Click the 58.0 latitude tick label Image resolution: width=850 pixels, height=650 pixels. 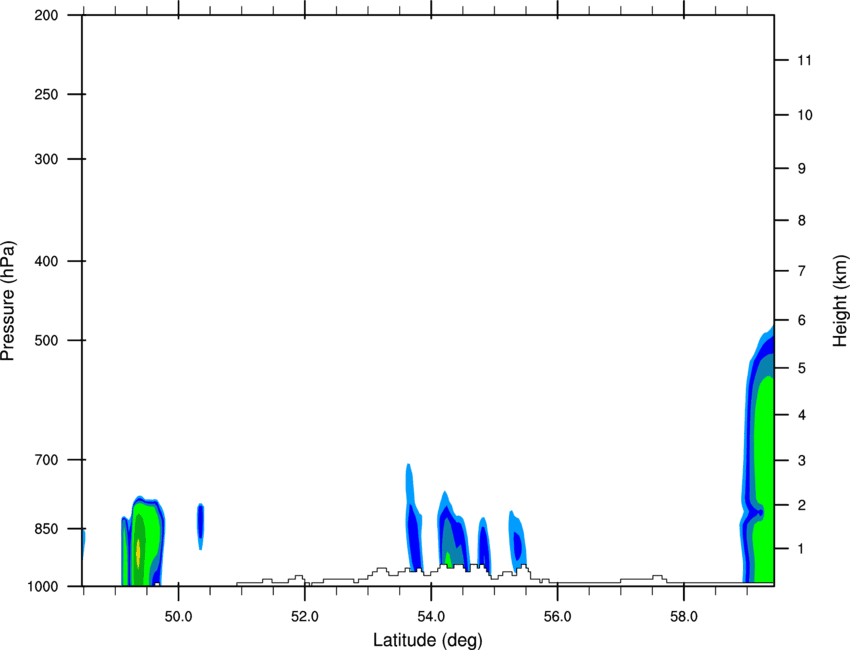pos(684,617)
